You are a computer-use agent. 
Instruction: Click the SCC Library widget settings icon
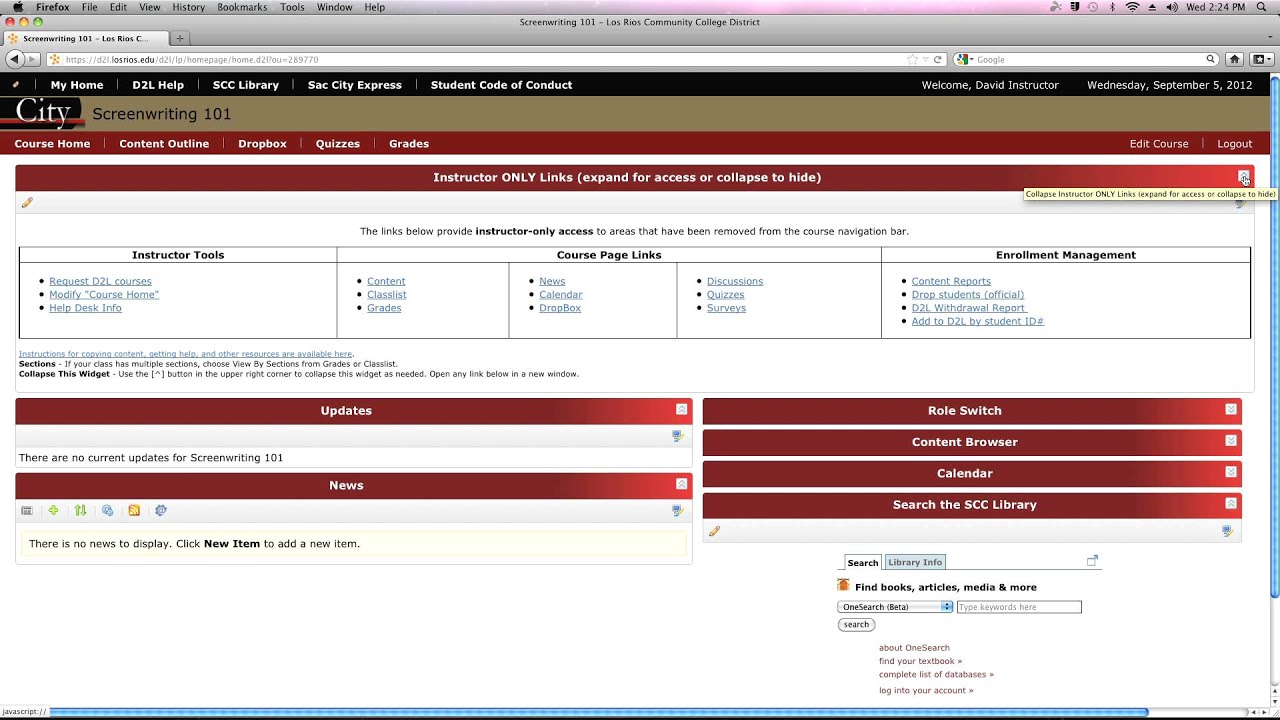pyautogui.click(x=1227, y=531)
